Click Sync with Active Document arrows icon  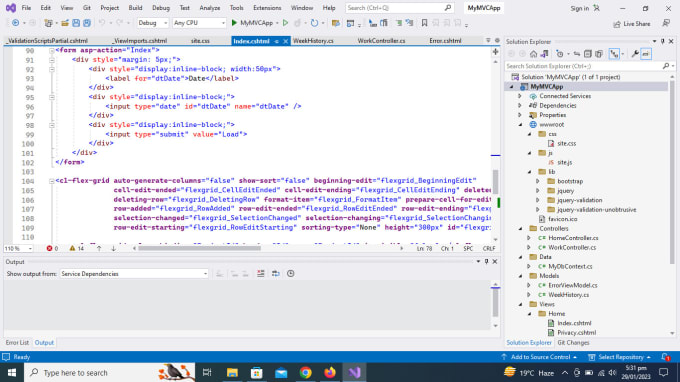(577, 54)
